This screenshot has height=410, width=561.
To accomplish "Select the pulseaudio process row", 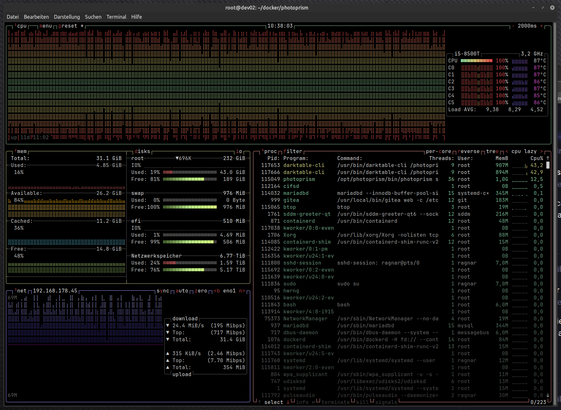I will click(402, 395).
